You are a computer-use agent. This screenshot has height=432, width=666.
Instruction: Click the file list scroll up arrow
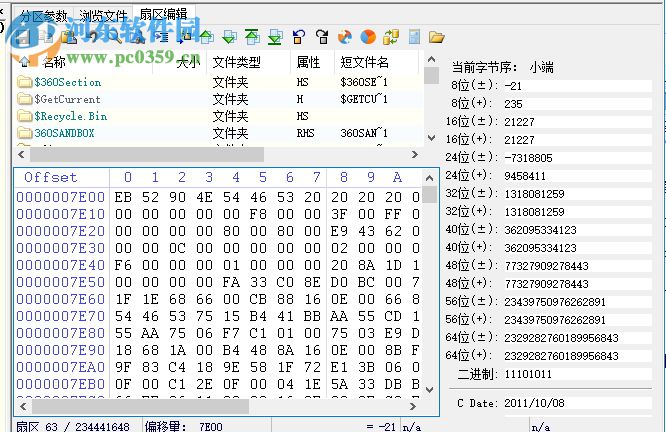(431, 59)
